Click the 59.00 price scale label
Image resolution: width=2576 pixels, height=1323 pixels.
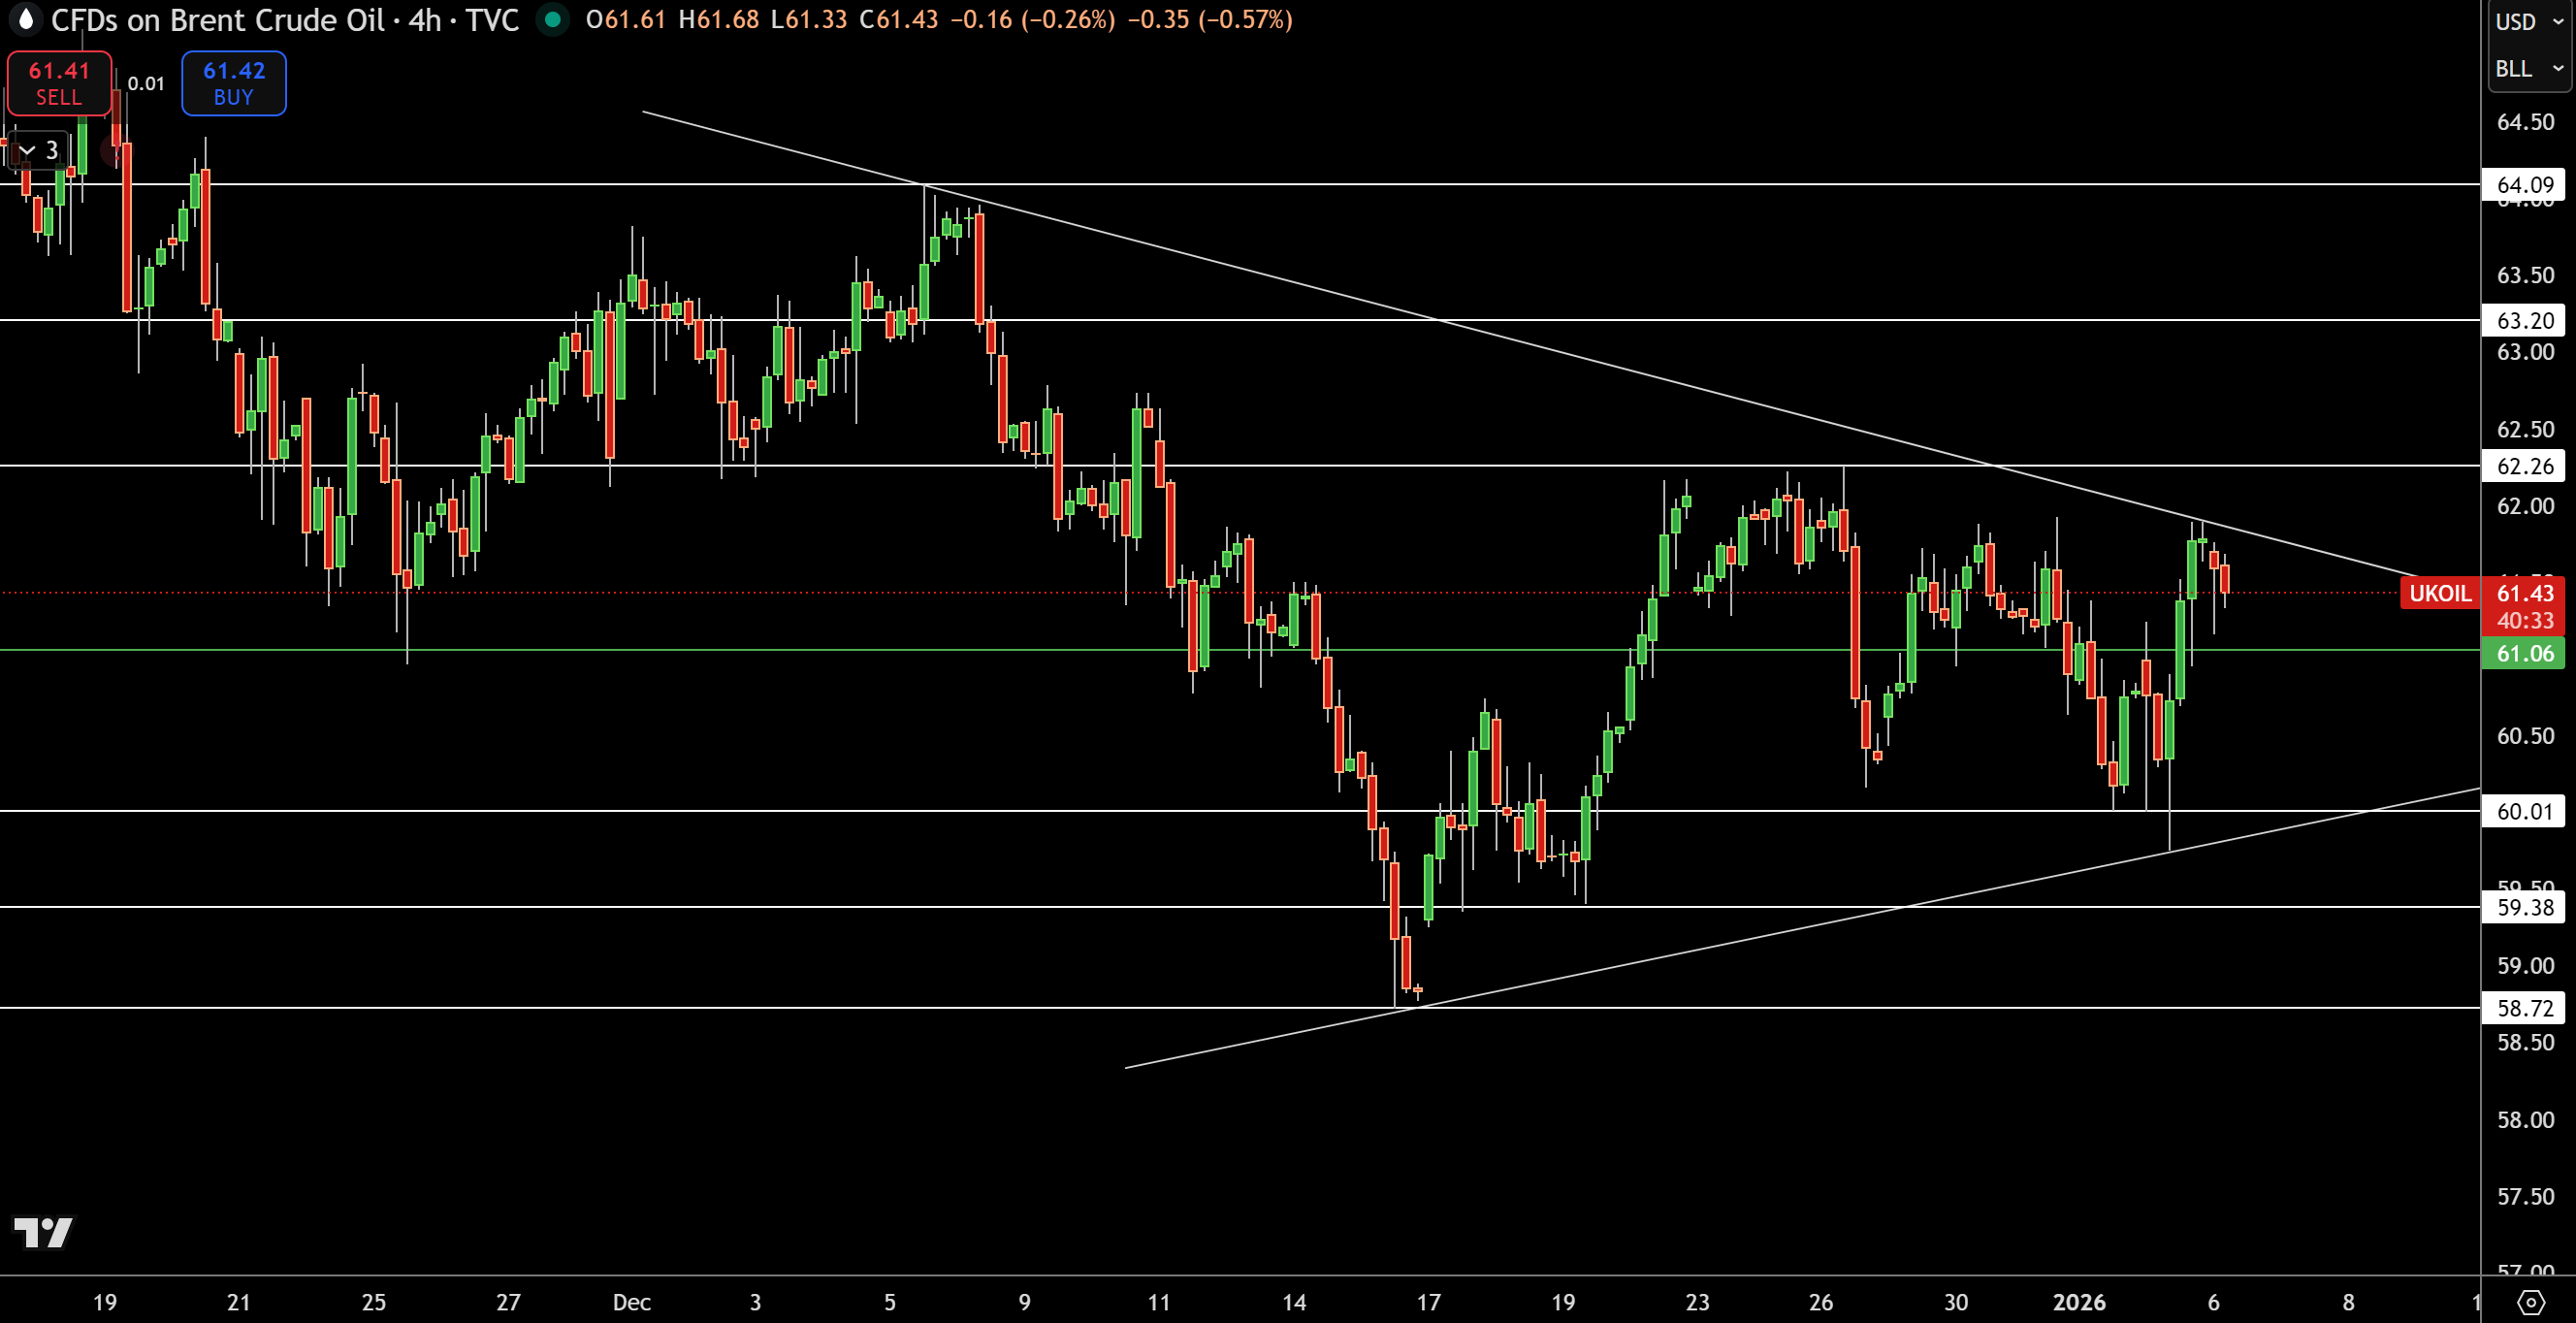[x=2525, y=966]
